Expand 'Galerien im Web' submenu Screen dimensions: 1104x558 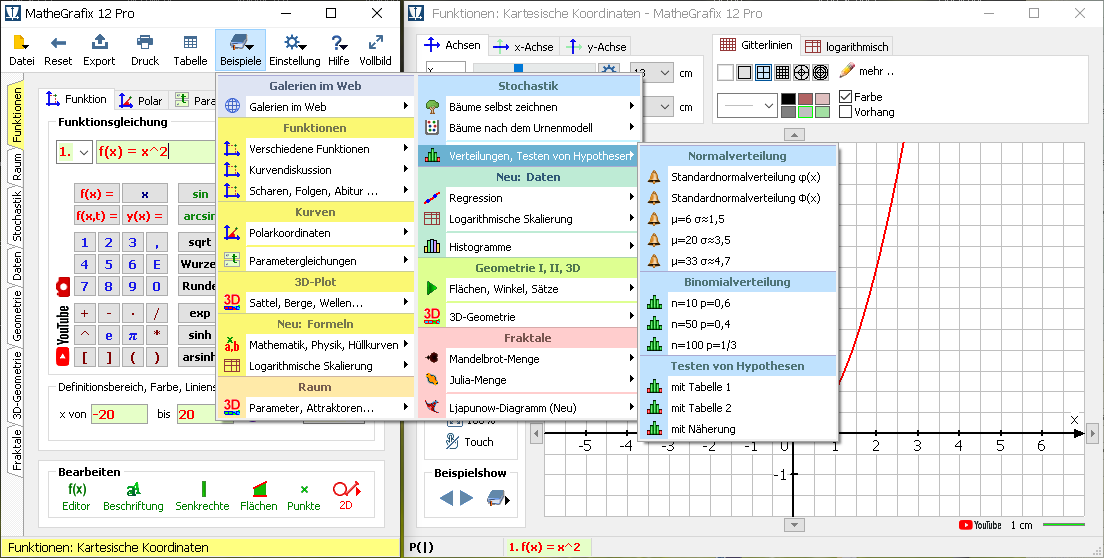pyautogui.click(x=315, y=107)
